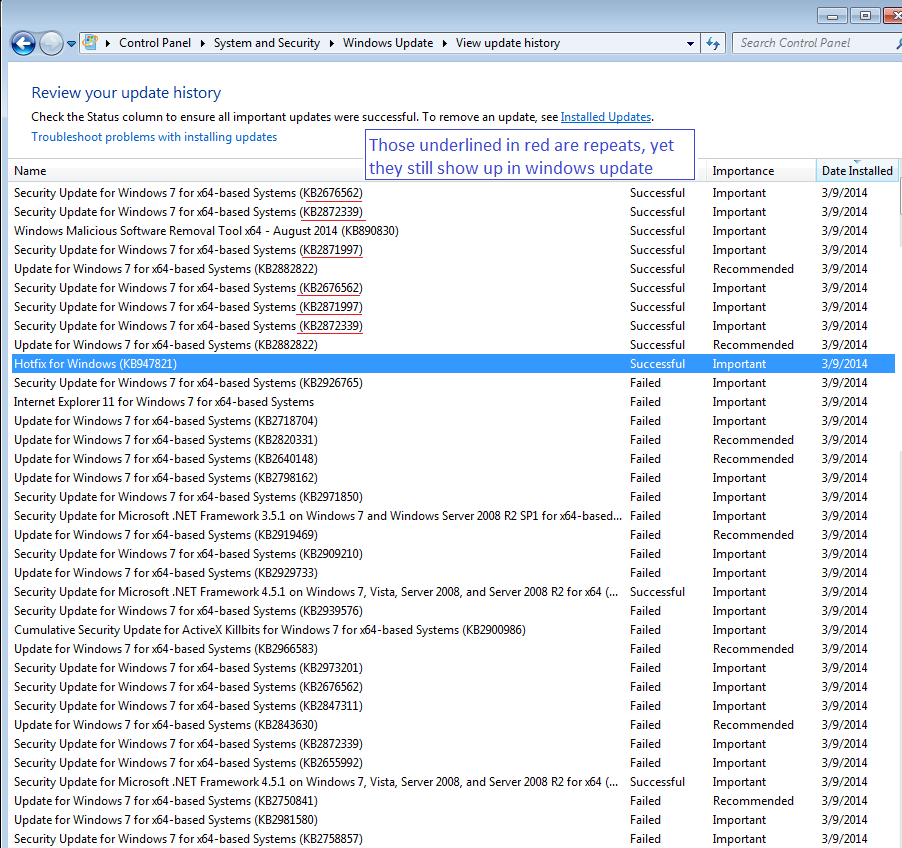Select Update KB2966583 row

(x=453, y=648)
